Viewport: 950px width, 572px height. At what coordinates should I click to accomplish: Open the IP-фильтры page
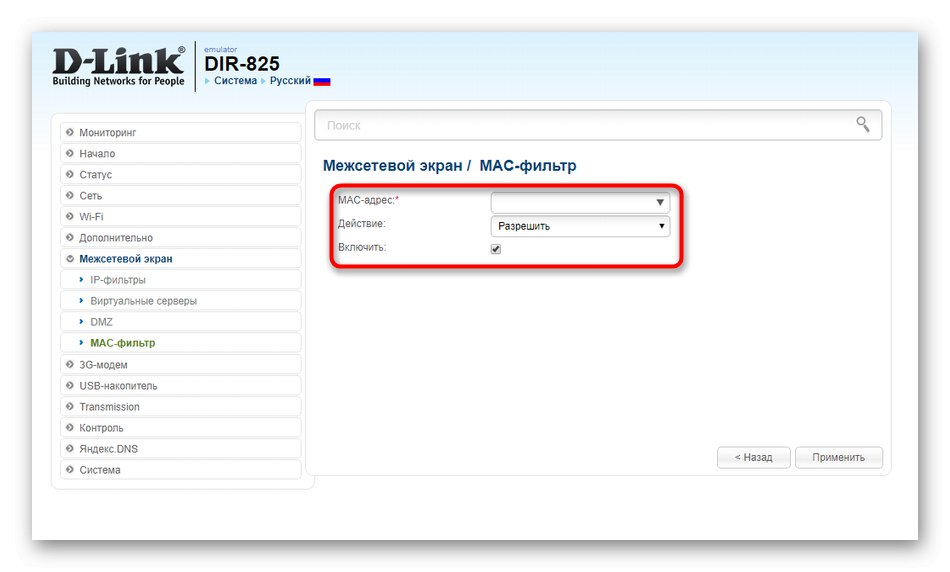click(181, 280)
